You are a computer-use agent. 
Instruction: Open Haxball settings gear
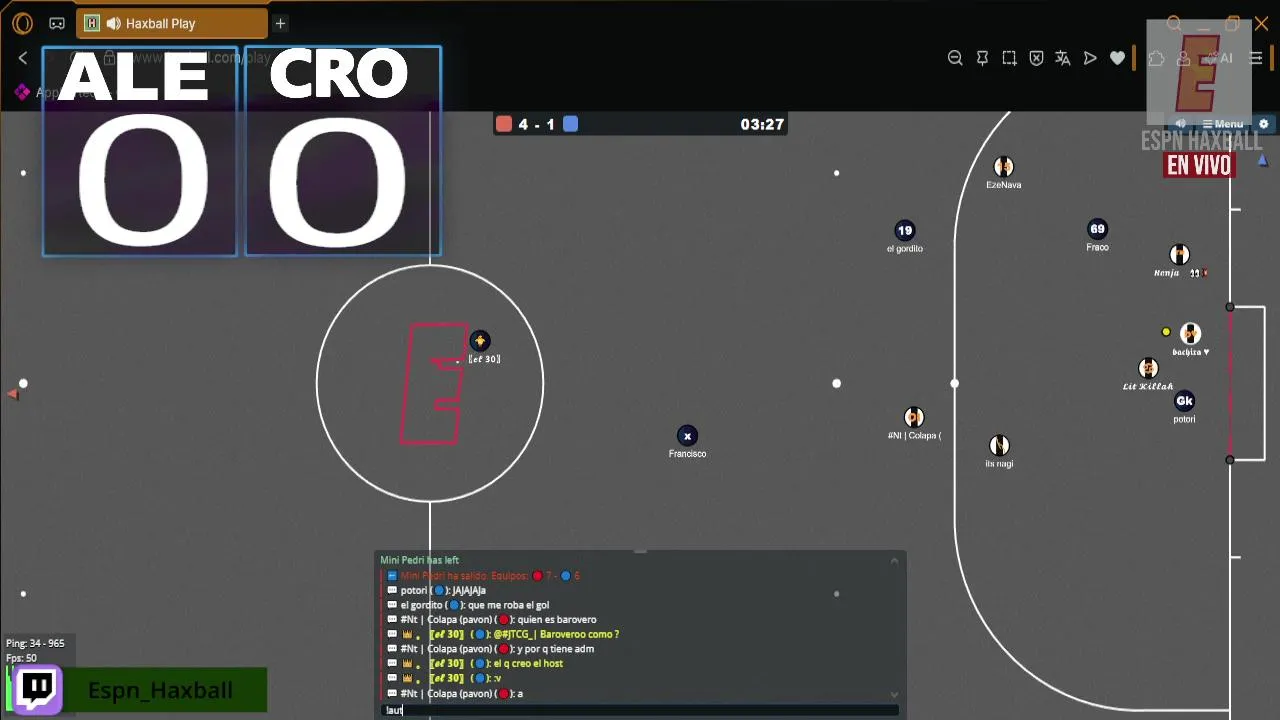click(1264, 124)
